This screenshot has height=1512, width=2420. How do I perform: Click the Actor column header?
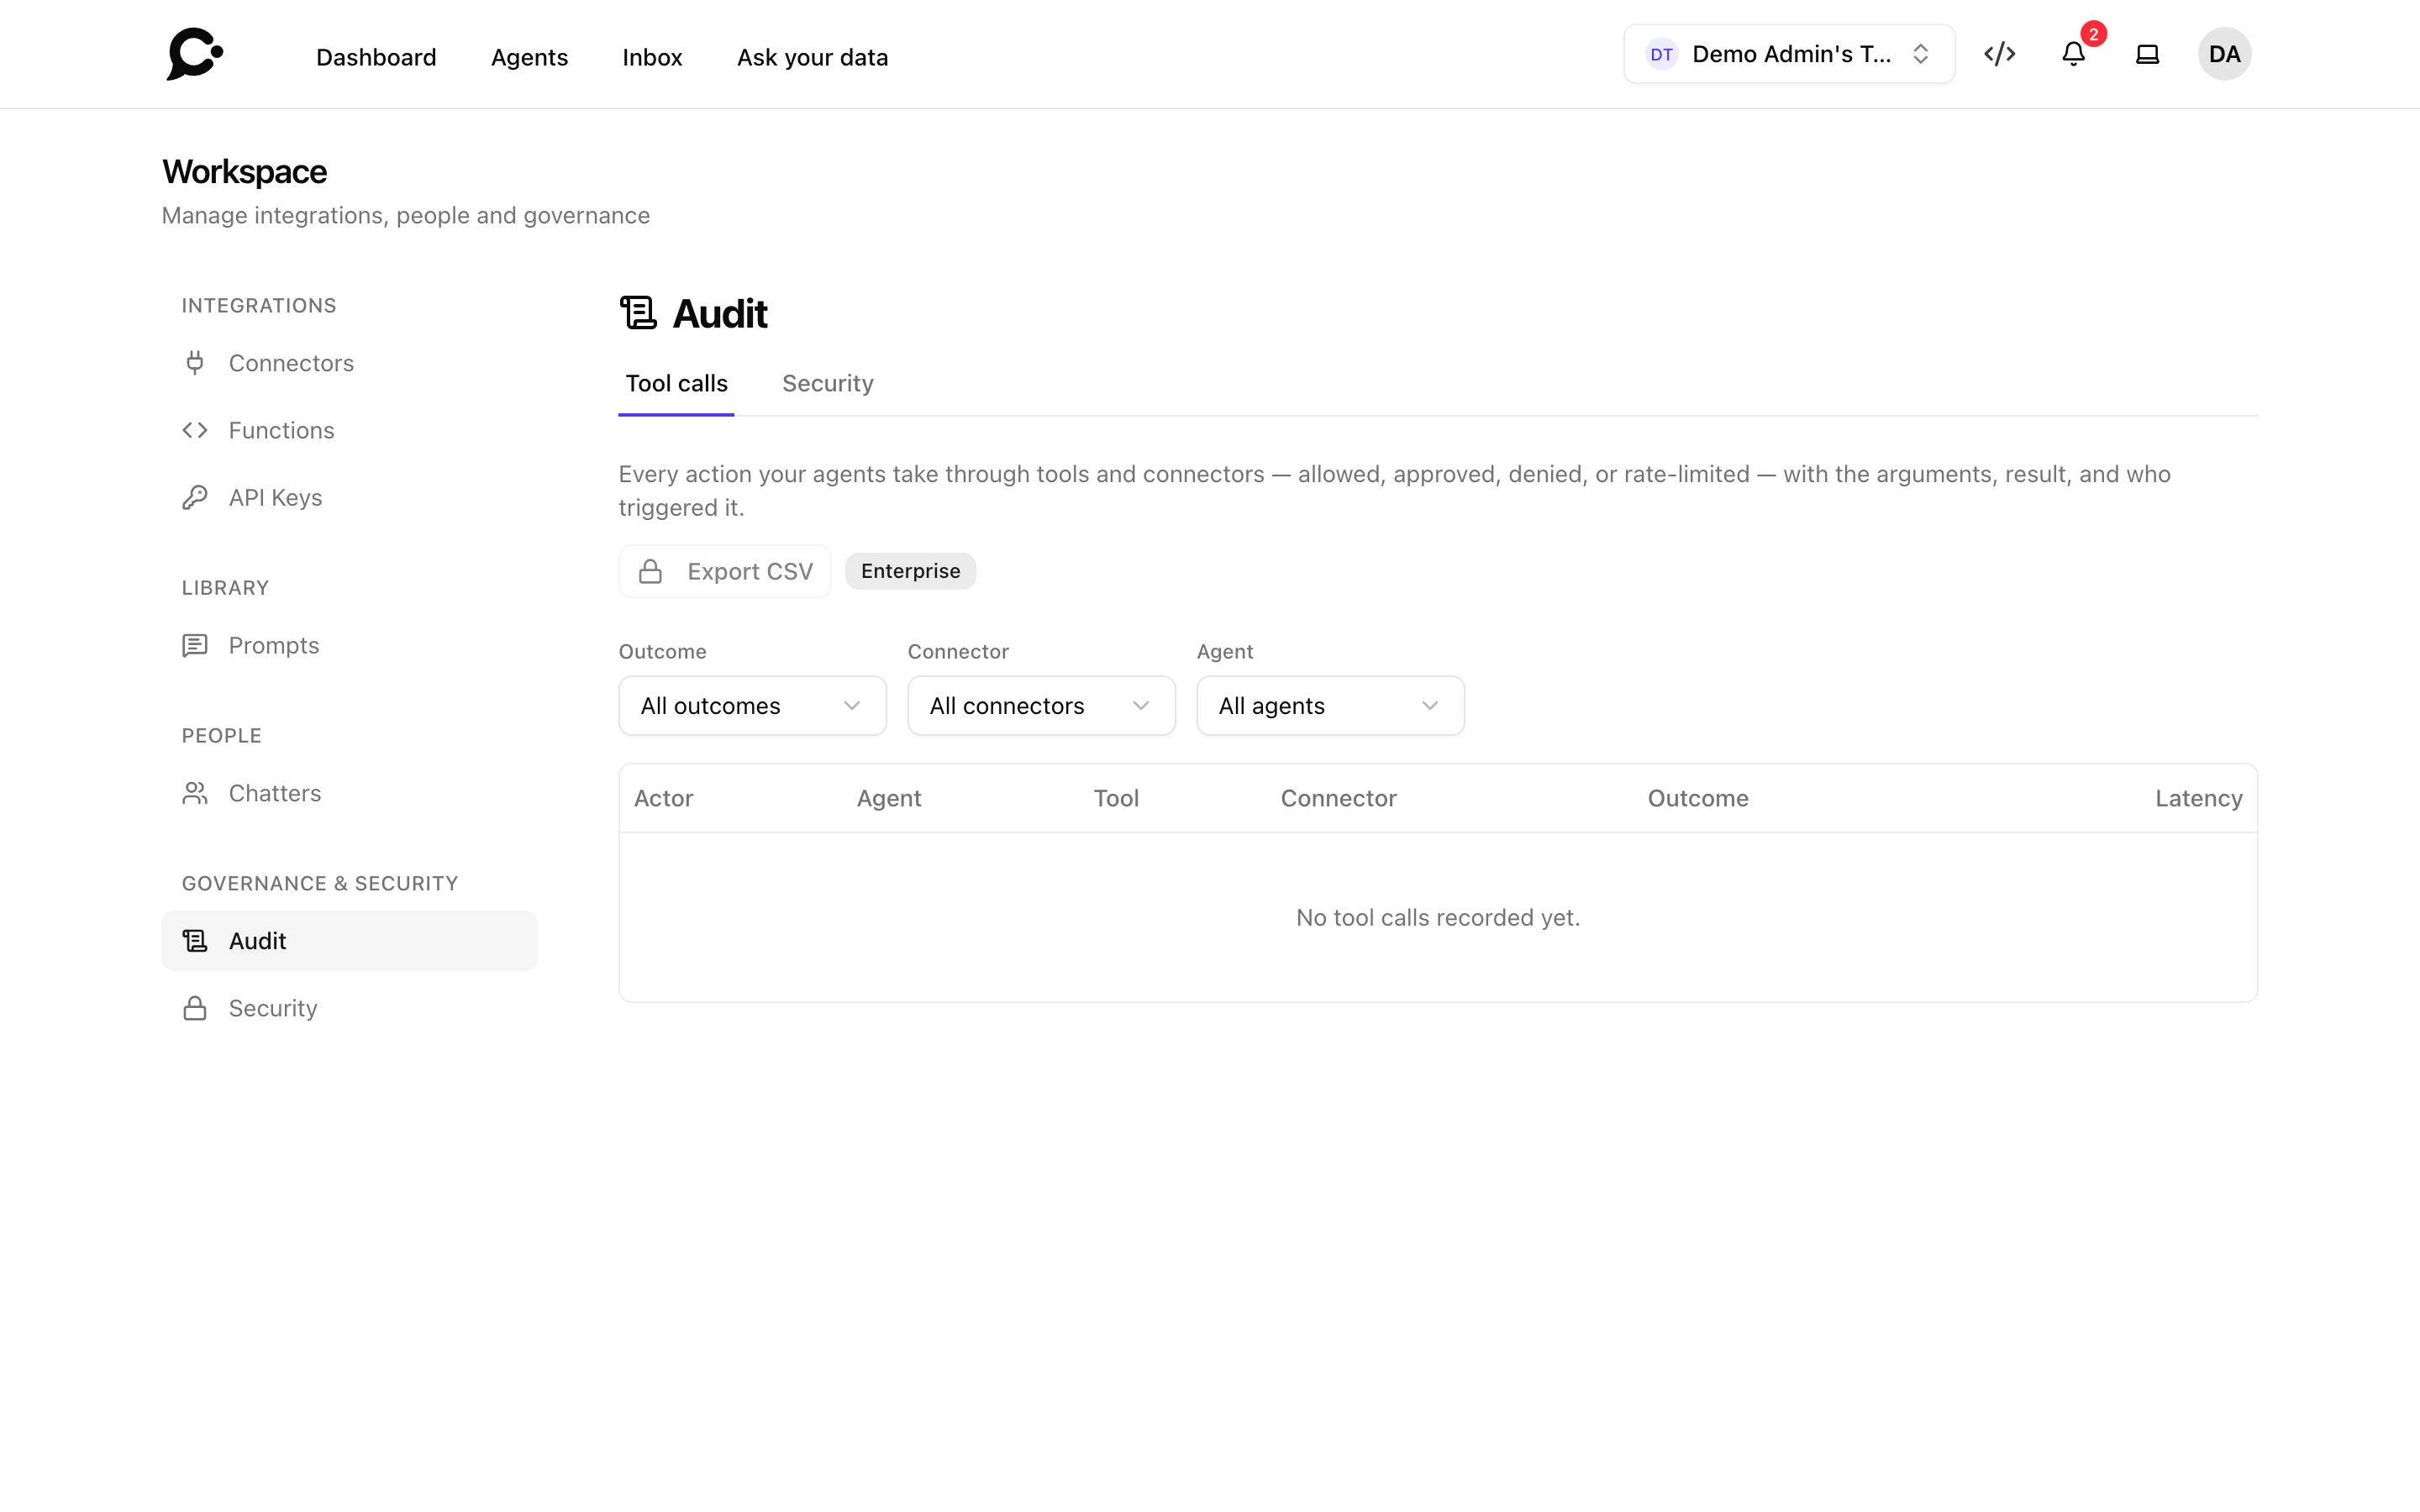663,798
